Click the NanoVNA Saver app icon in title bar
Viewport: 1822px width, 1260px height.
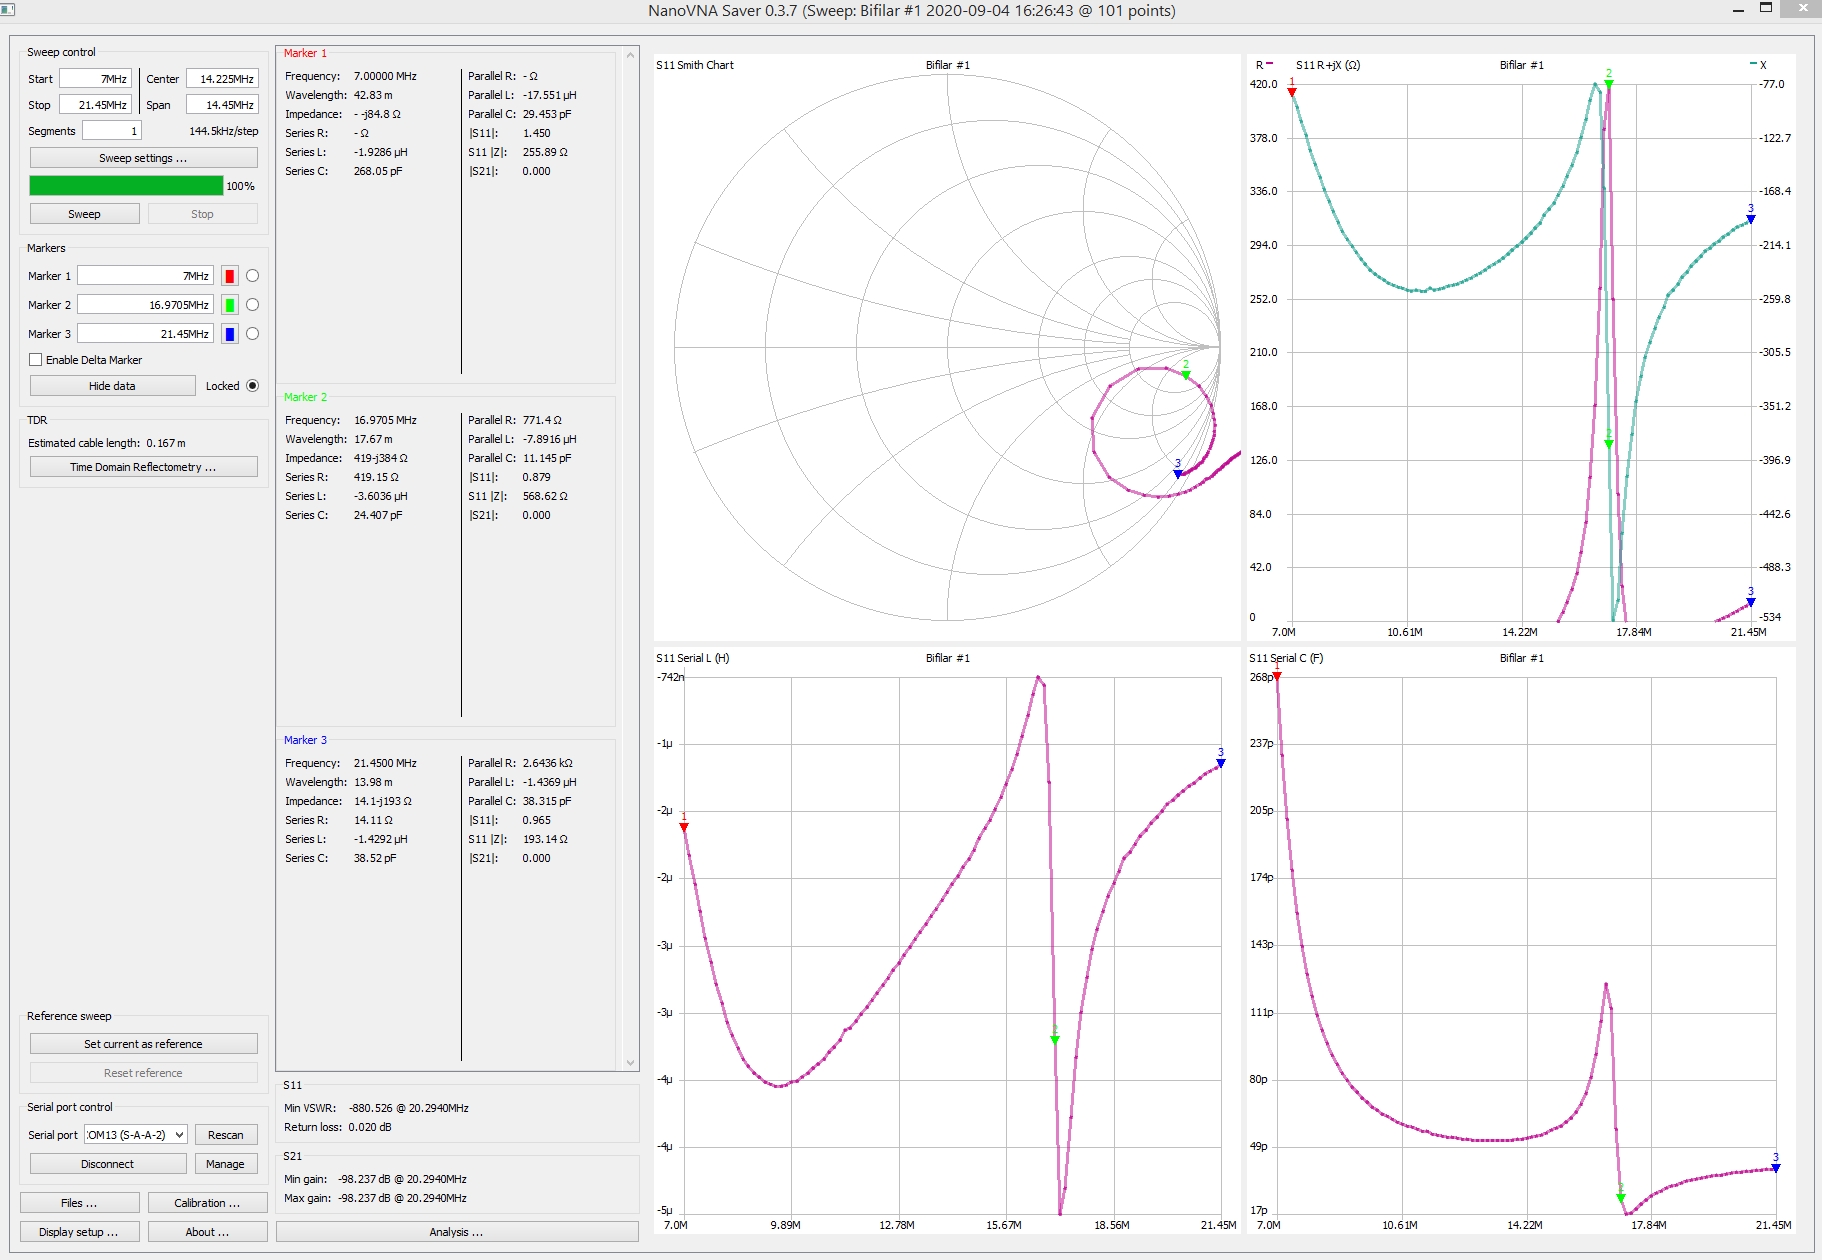[x=7, y=9]
